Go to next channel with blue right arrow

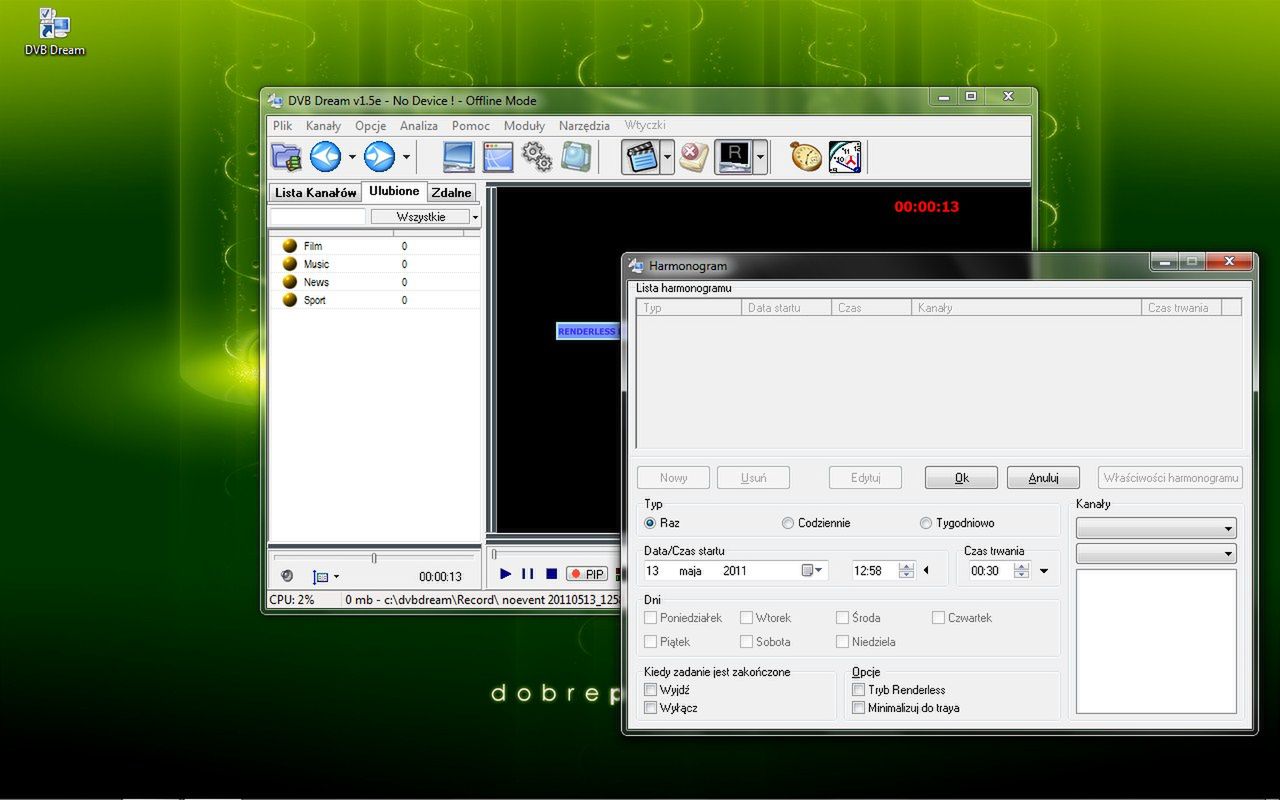(379, 157)
